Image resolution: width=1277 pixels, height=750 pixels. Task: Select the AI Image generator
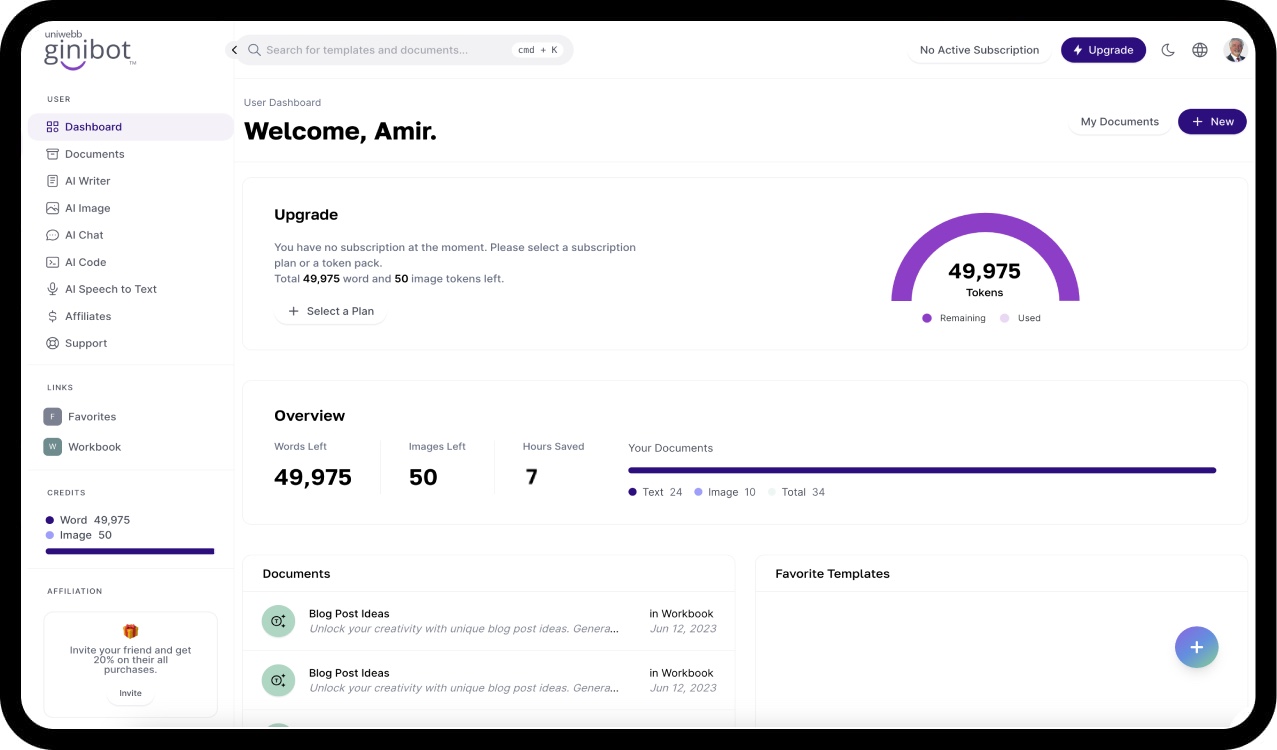pos(86,208)
